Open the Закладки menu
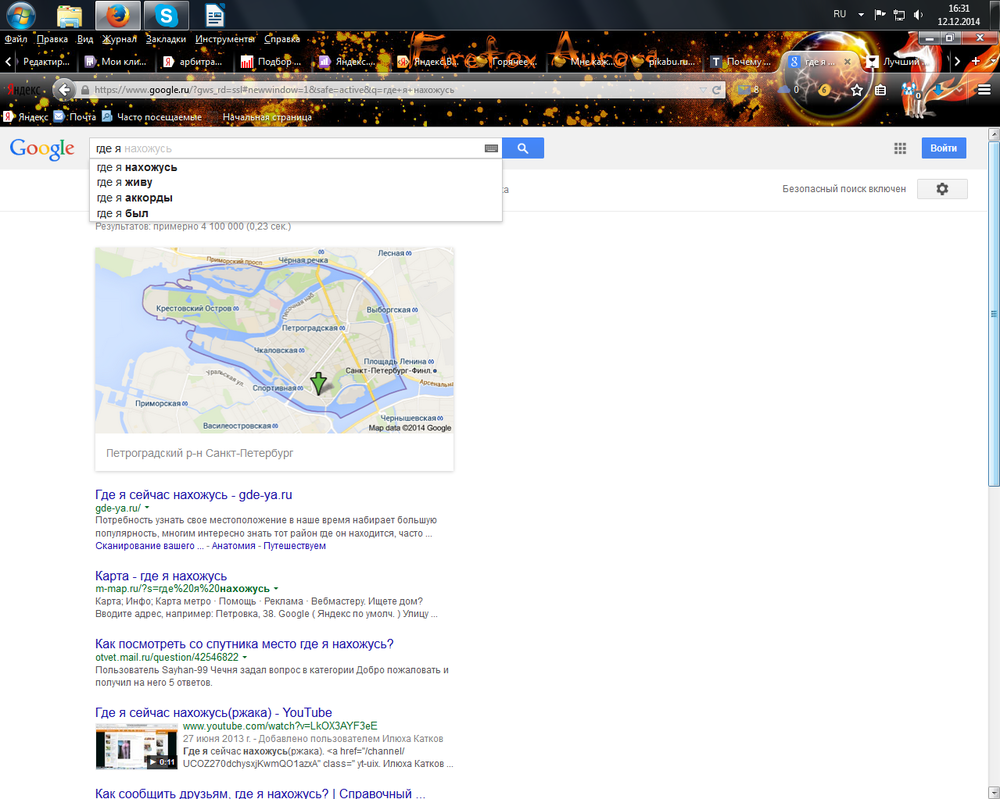 click(166, 39)
